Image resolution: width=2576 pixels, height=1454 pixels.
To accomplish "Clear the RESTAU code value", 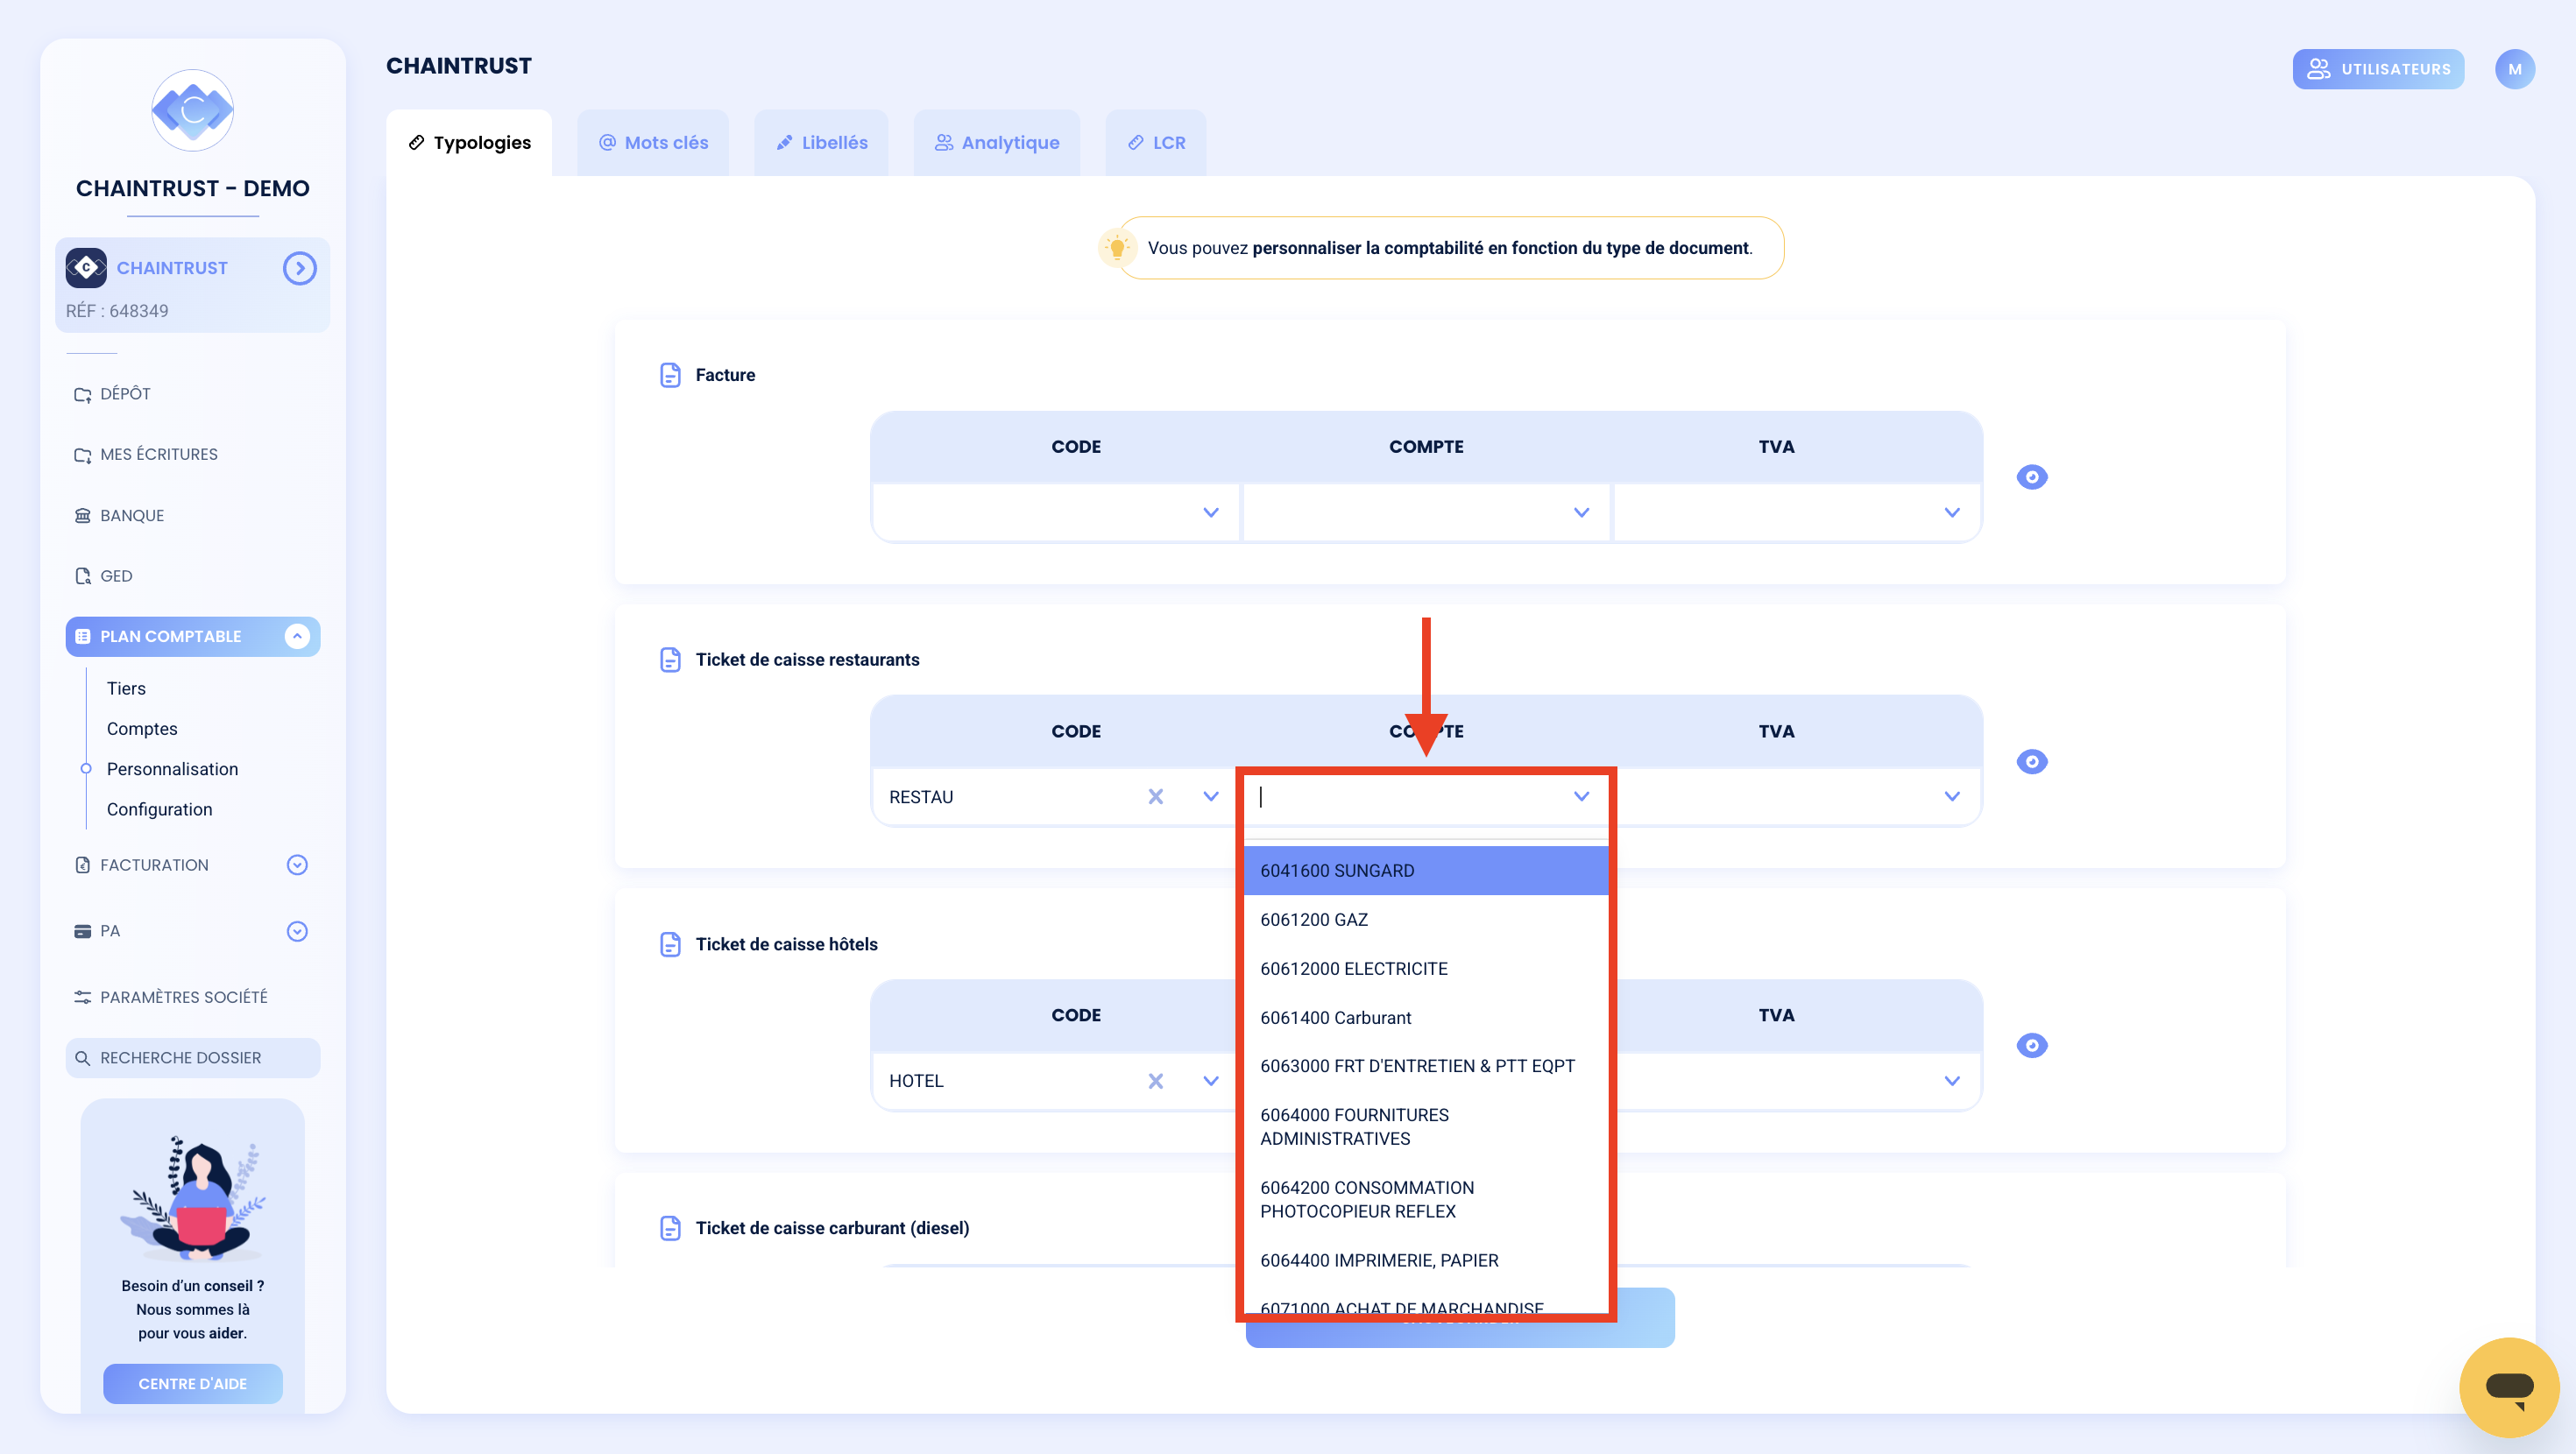I will (x=1156, y=797).
